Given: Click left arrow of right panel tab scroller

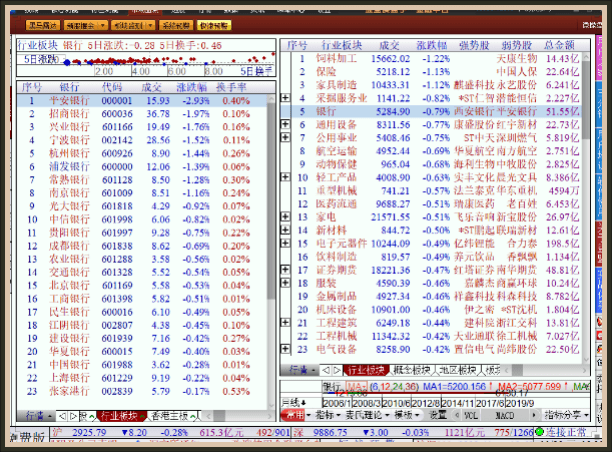Looking at the screenshot, I should [x=326, y=370].
